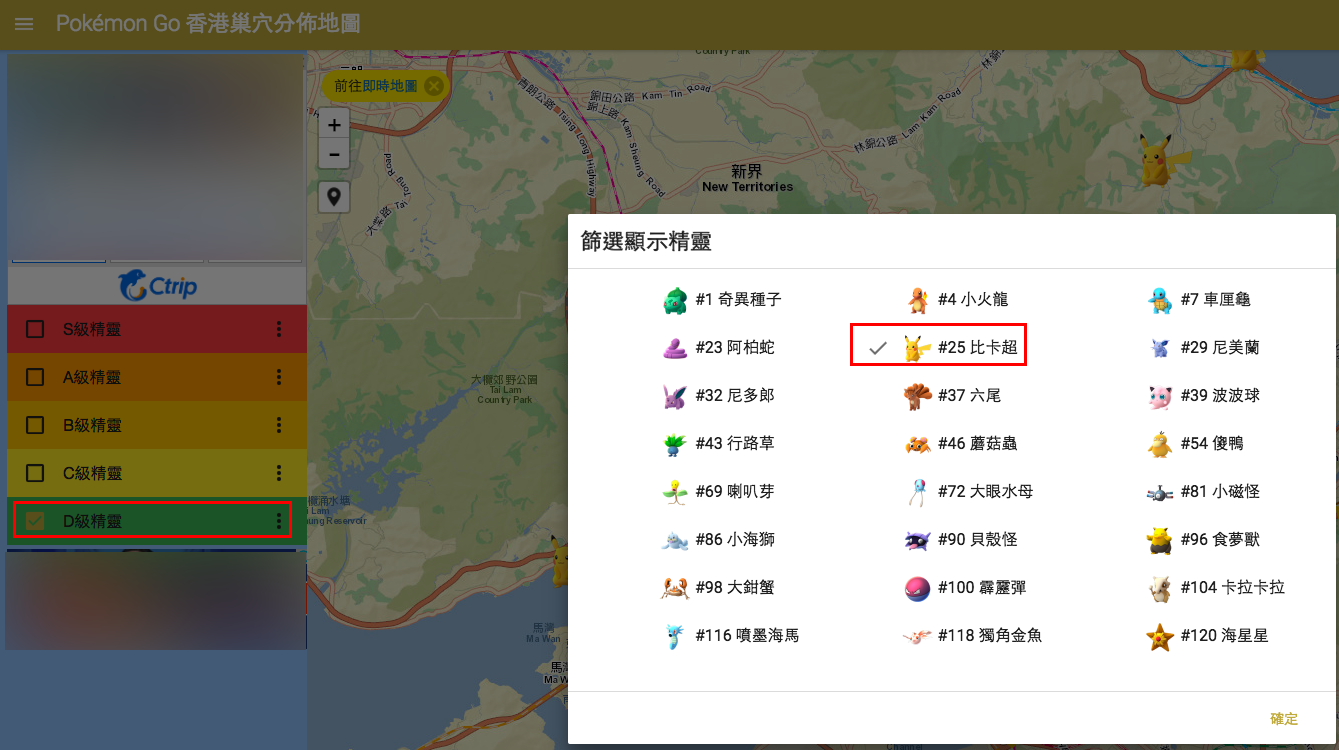Click the 篩選顯示精靈 dialog heading
The width and height of the screenshot is (1339, 750).
tap(646, 242)
